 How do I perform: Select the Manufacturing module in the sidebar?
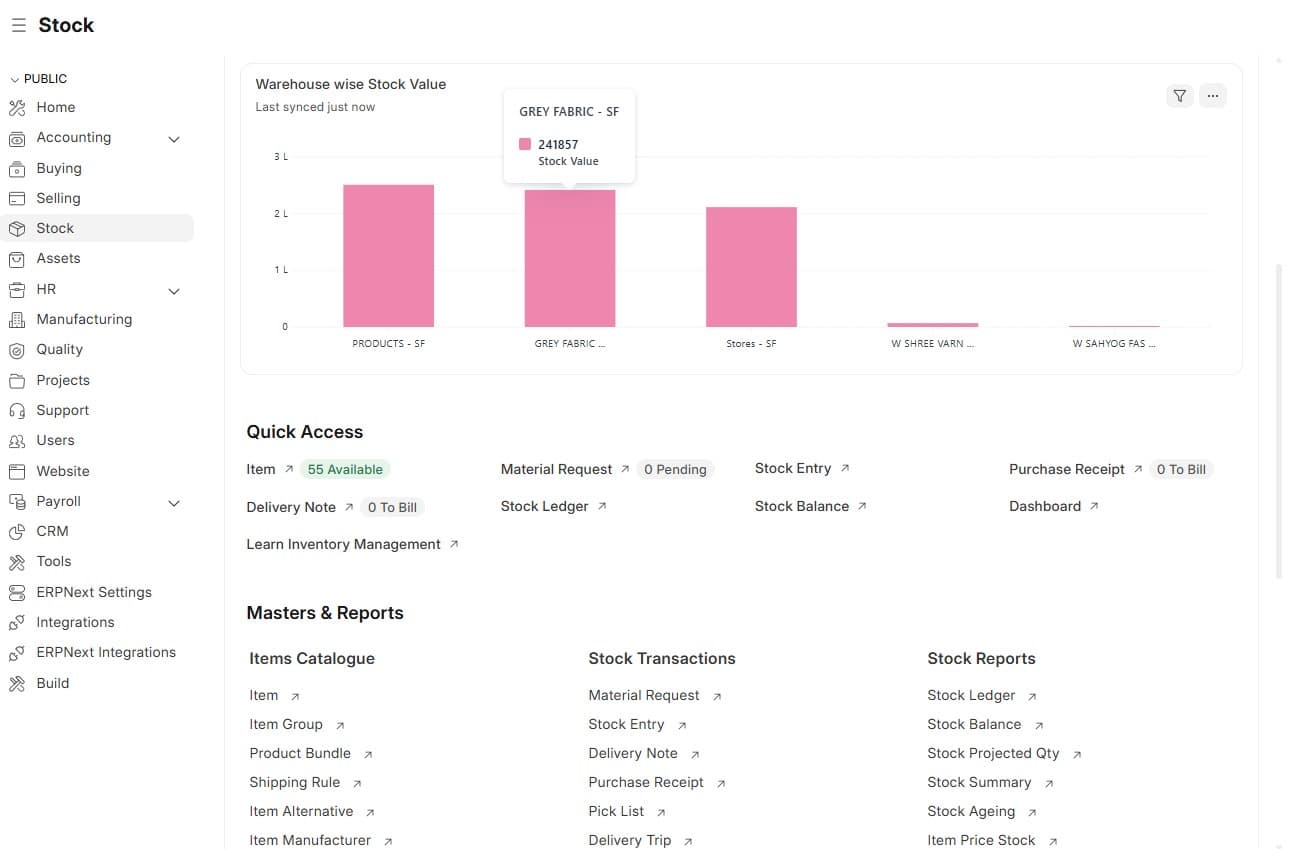pyautogui.click(x=17, y=319)
